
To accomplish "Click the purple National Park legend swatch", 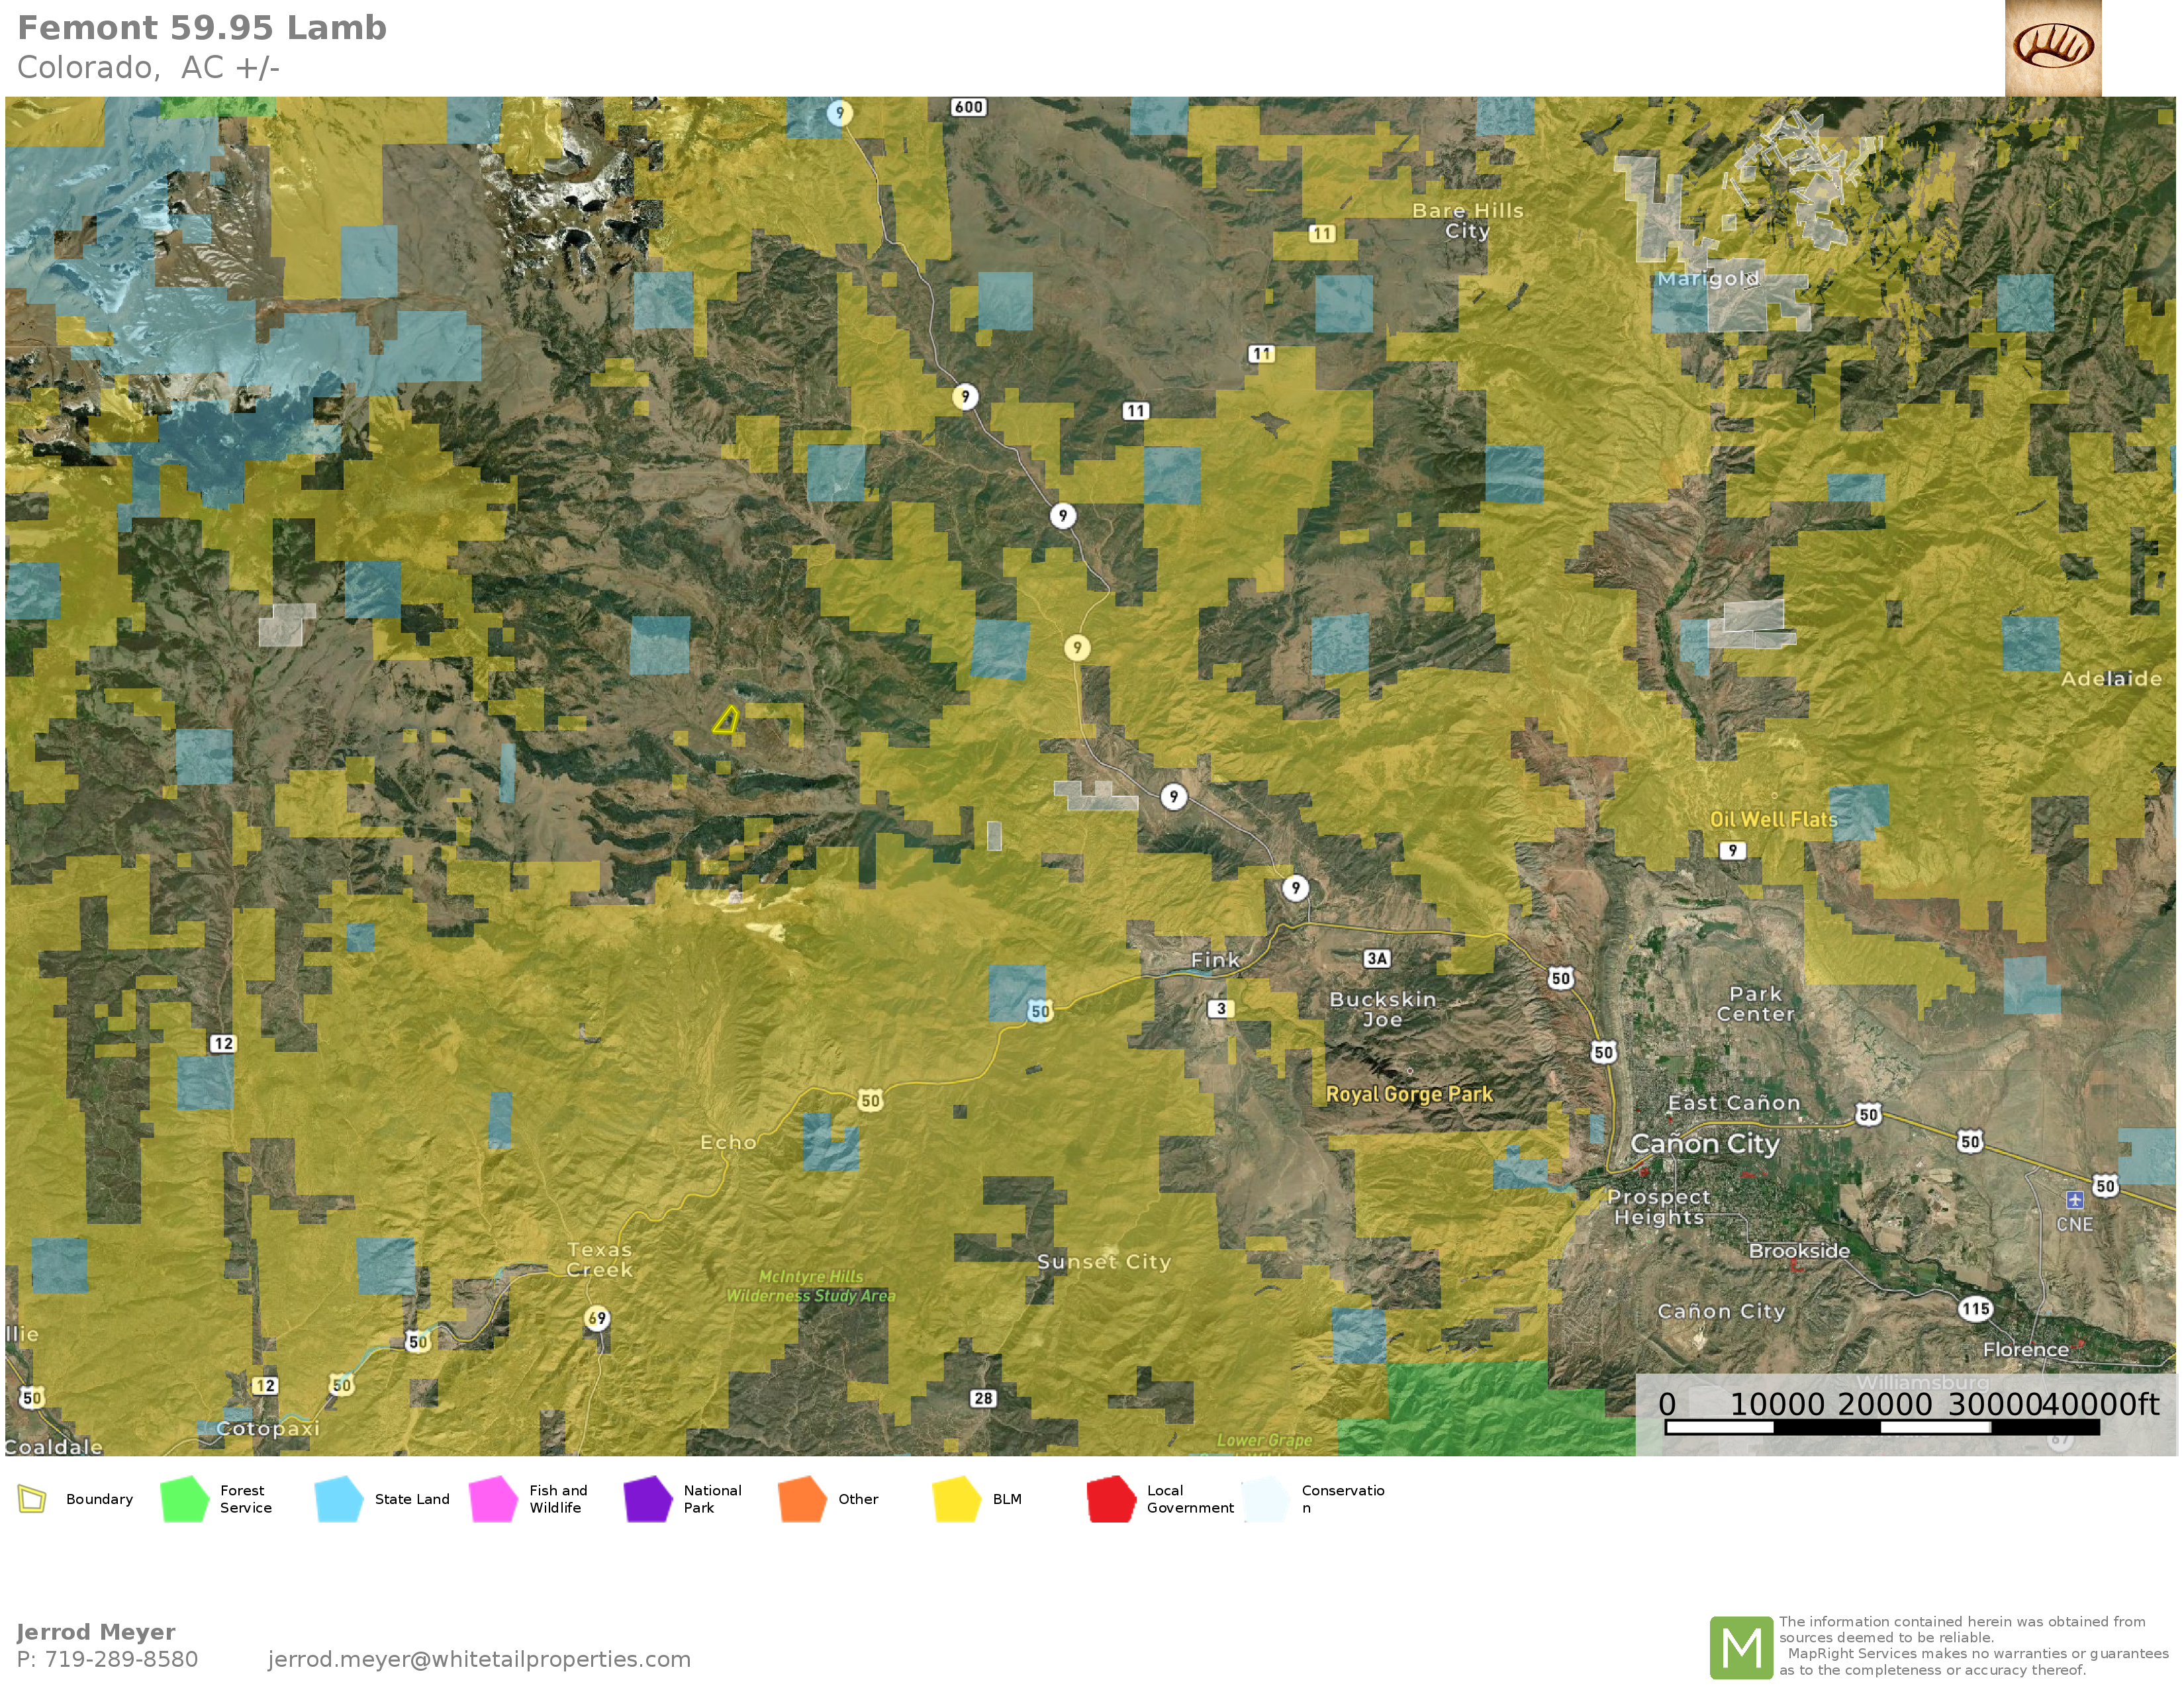I will [648, 1499].
